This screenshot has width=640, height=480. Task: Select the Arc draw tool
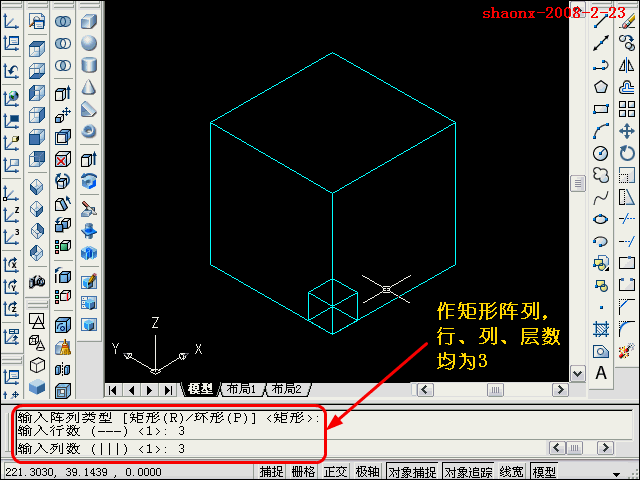click(601, 131)
